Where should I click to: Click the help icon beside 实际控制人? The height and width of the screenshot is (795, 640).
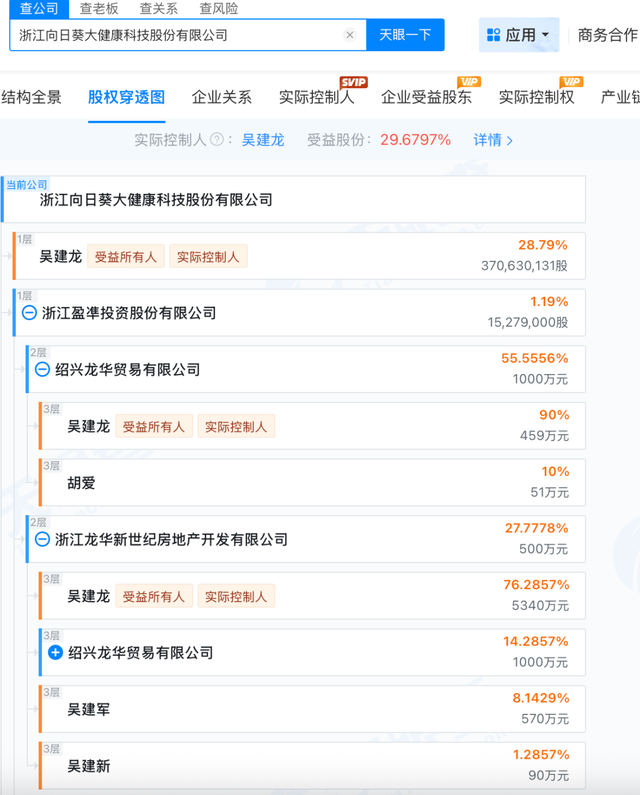tap(216, 140)
